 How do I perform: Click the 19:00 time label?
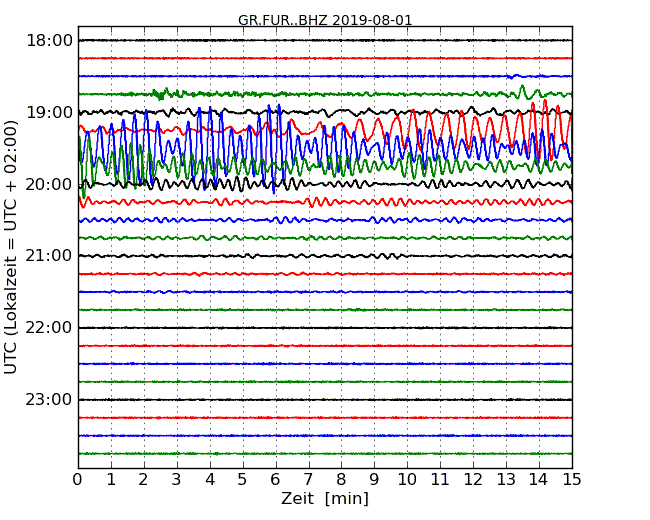pyautogui.click(x=49, y=112)
